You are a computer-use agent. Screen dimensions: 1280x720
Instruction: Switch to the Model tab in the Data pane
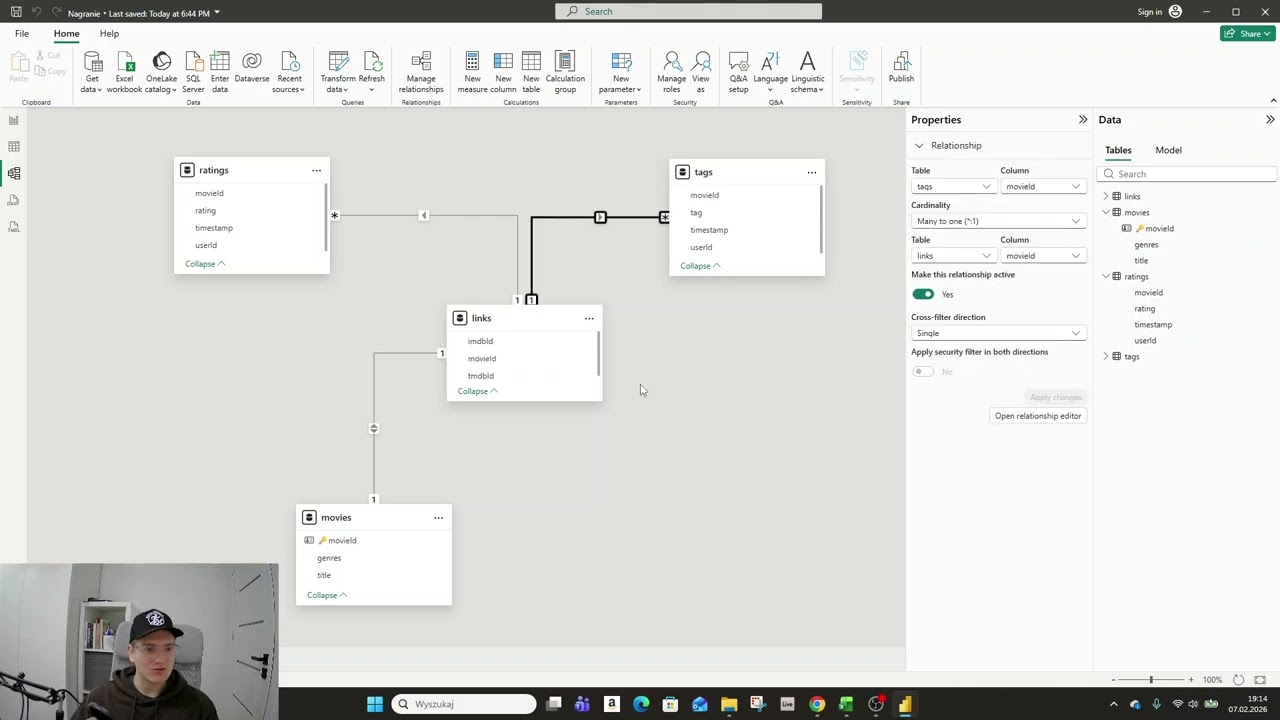(x=1168, y=150)
